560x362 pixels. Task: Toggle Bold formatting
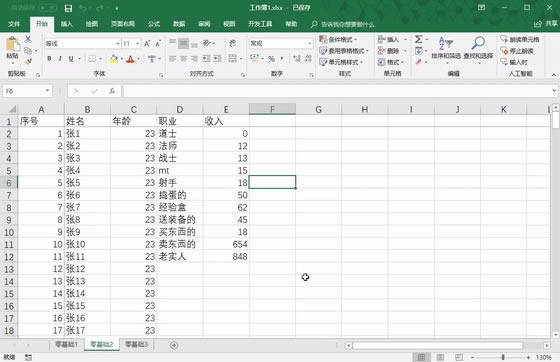pos(49,59)
